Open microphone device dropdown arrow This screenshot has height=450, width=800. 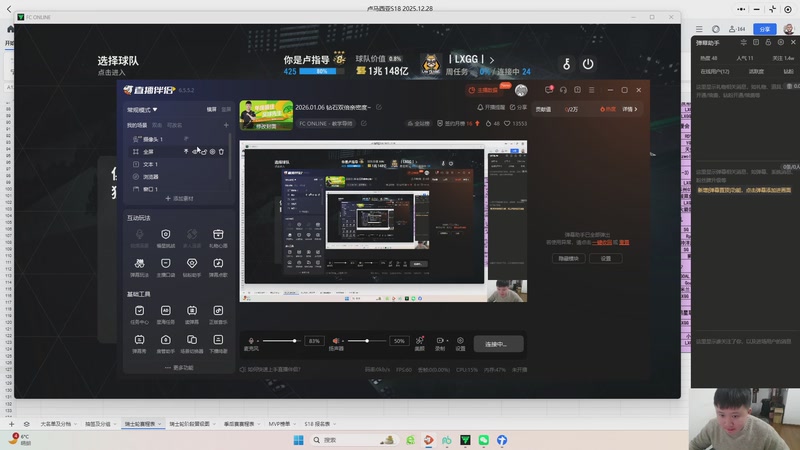click(x=258, y=341)
